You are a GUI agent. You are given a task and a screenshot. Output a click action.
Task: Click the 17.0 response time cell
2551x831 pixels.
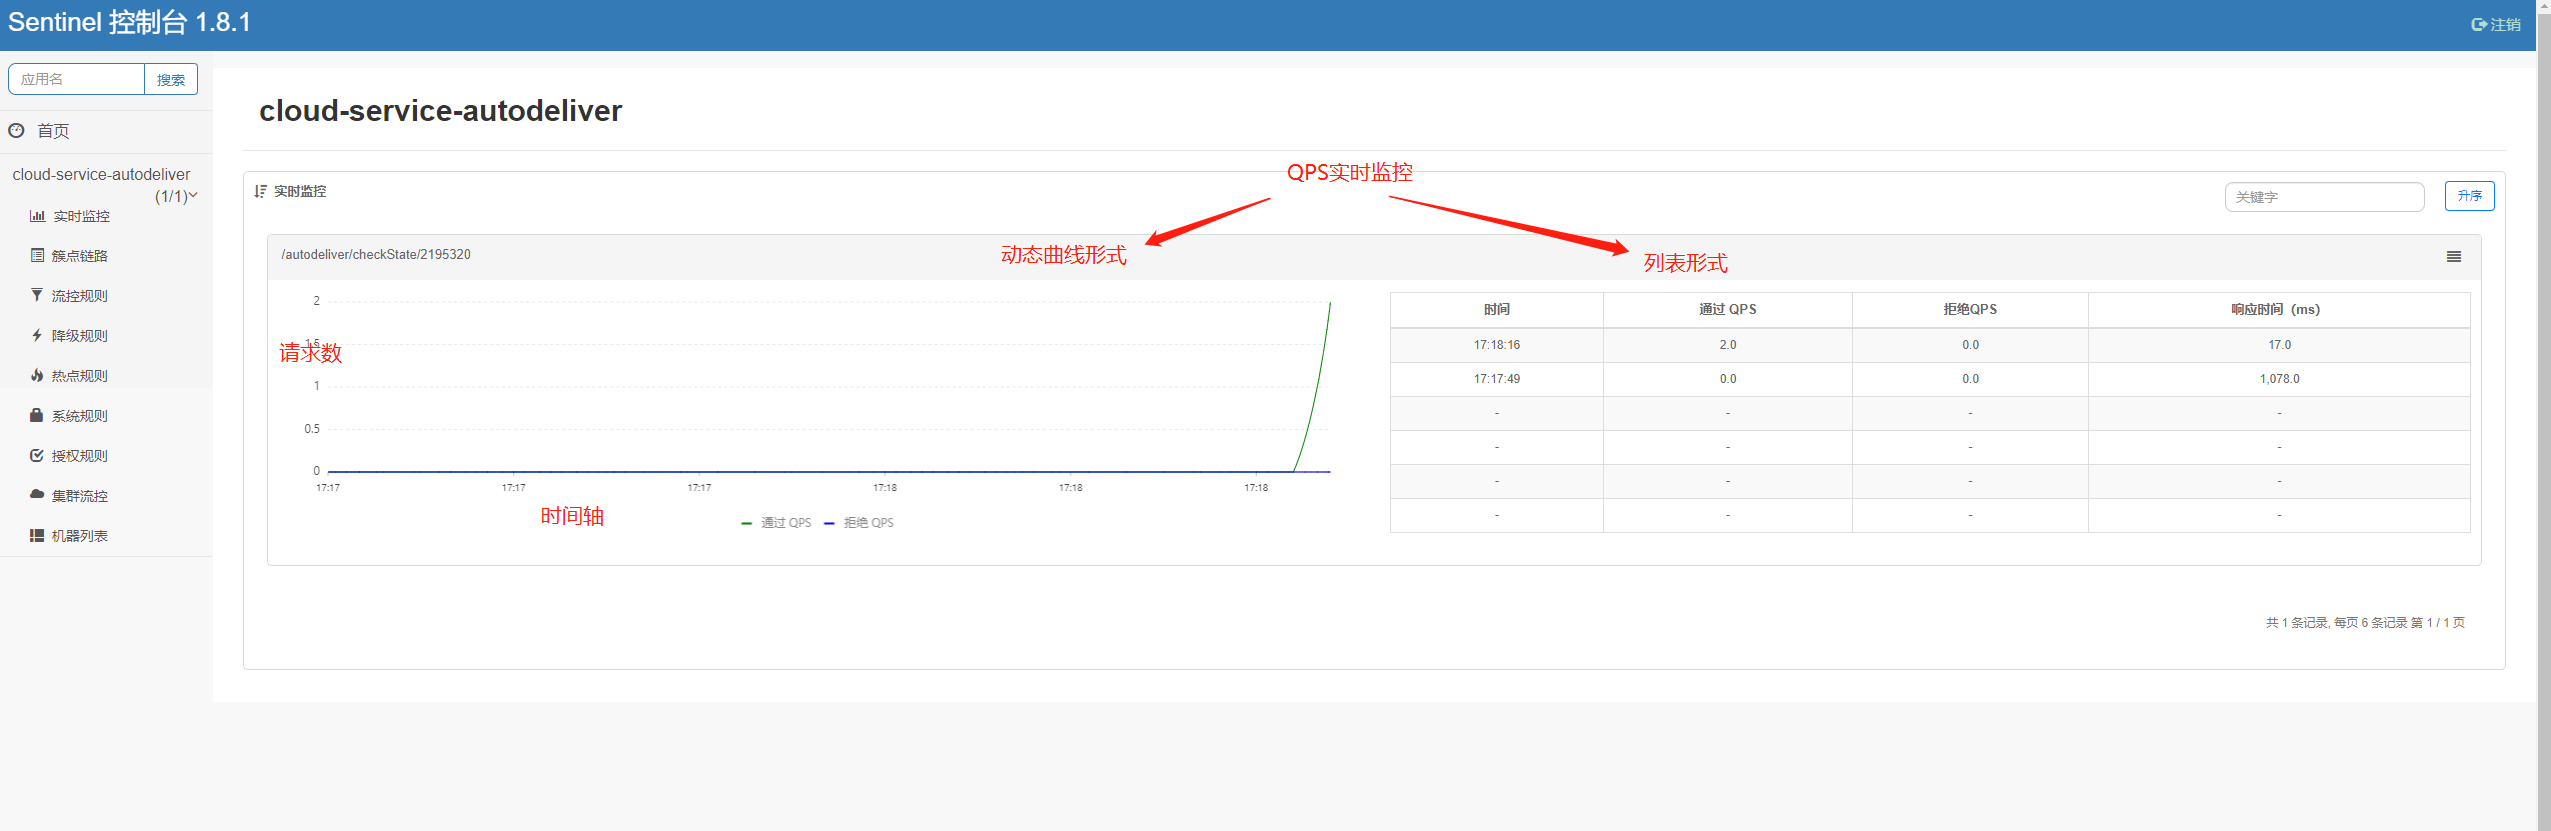point(2278,345)
